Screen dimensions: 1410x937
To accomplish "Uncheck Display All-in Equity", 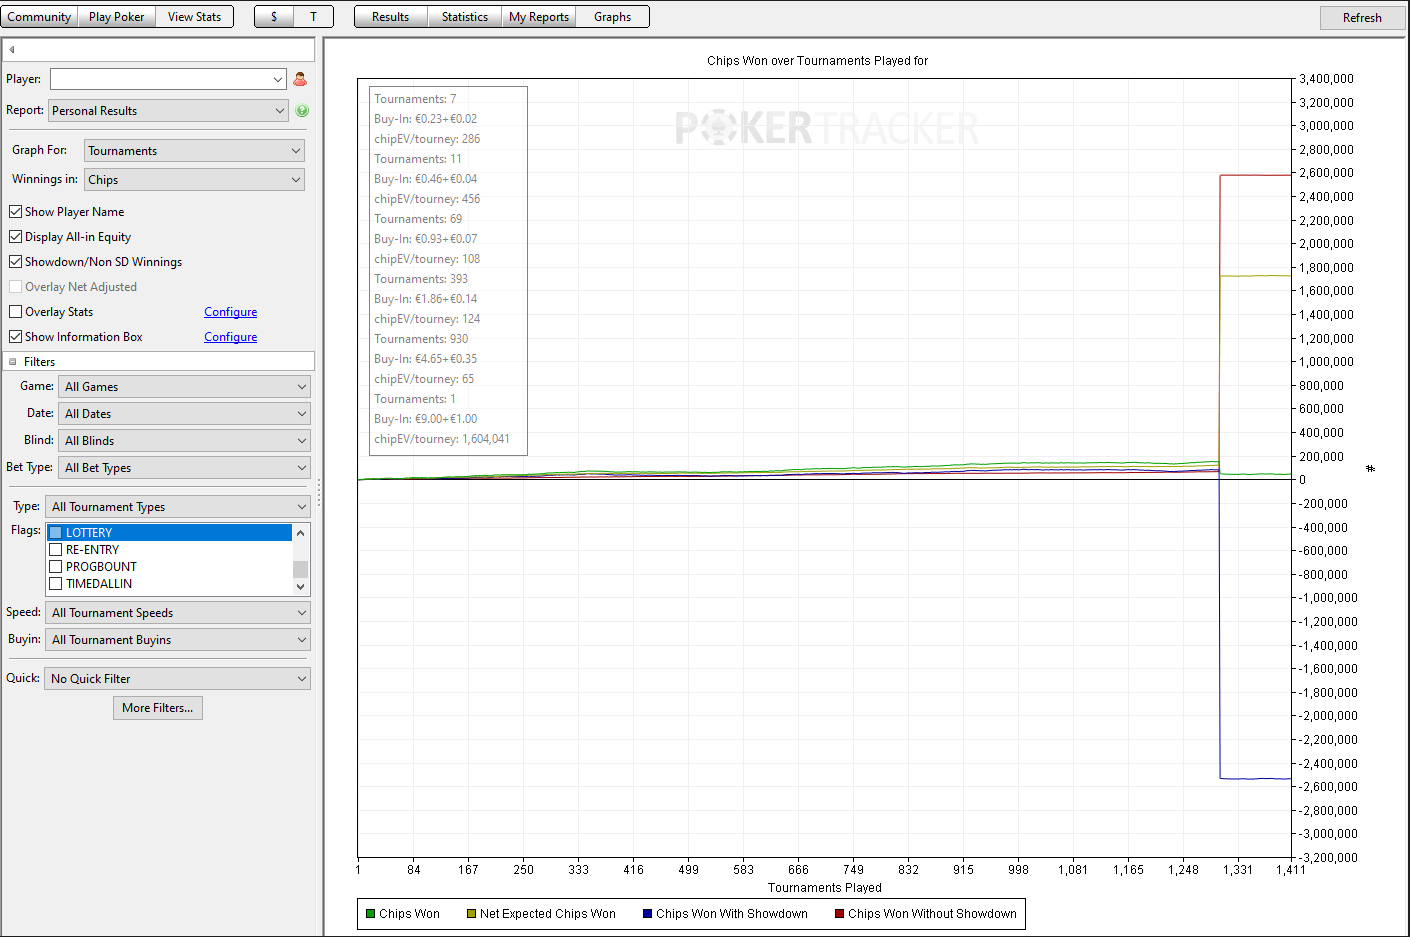I will tap(15, 237).
